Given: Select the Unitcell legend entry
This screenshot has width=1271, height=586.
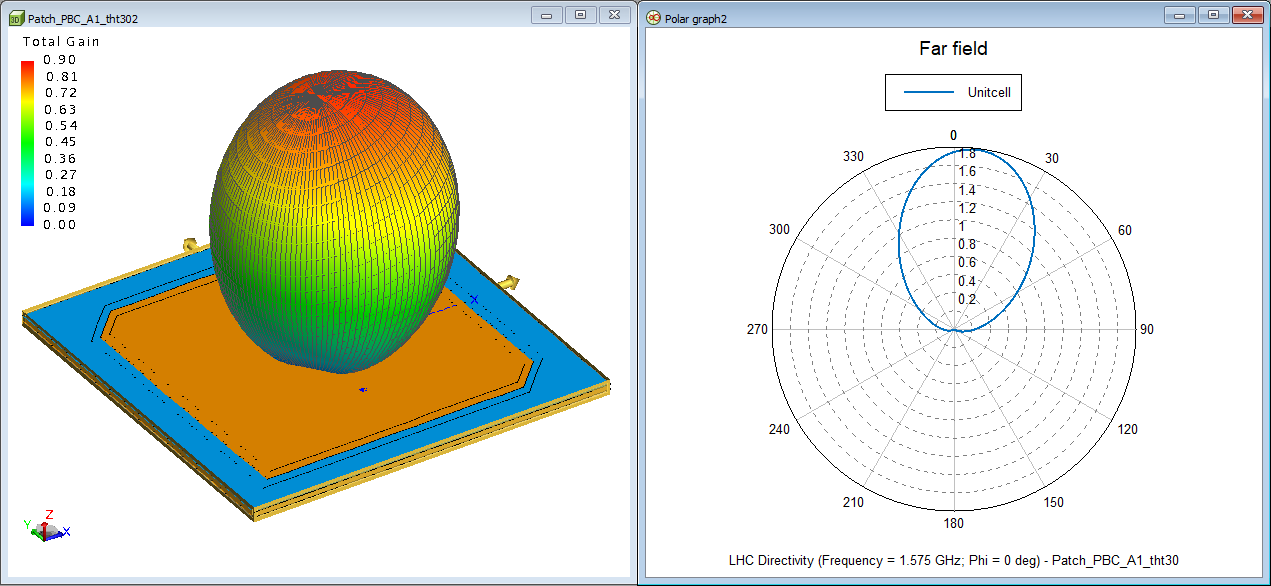Looking at the screenshot, I should (988, 92).
